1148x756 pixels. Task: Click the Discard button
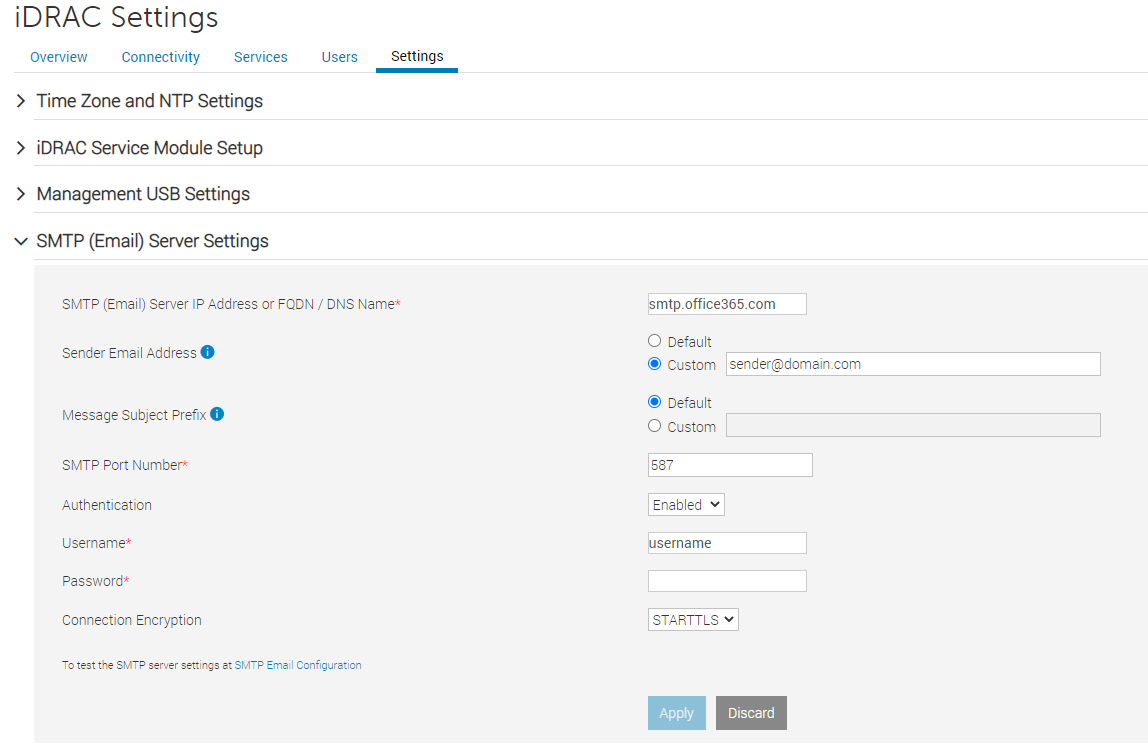point(751,712)
